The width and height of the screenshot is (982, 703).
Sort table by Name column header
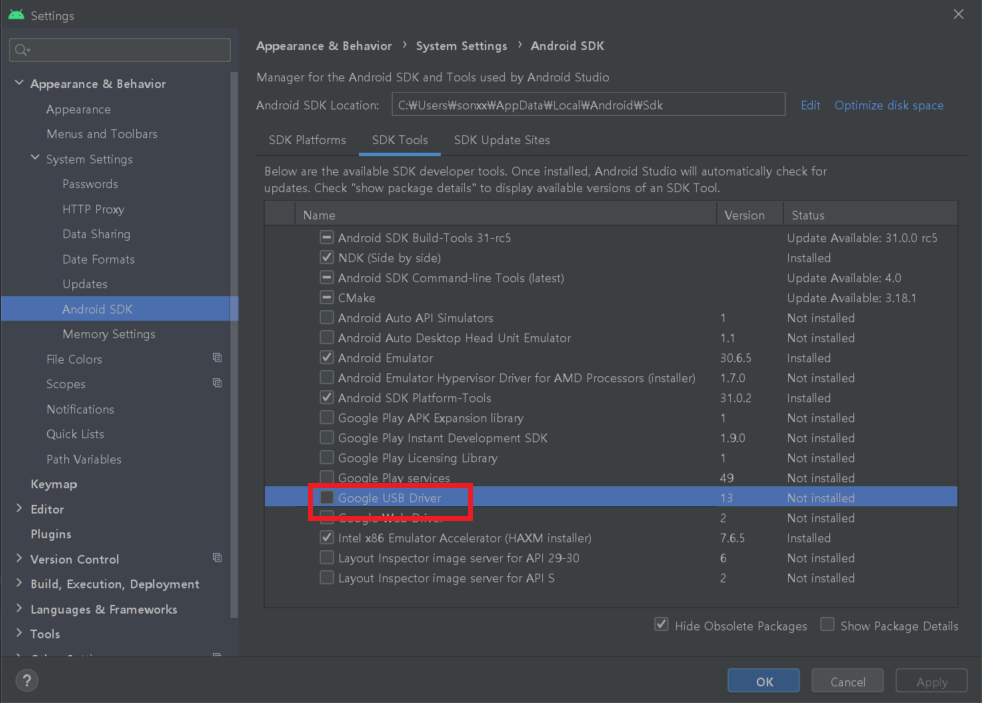coord(506,215)
